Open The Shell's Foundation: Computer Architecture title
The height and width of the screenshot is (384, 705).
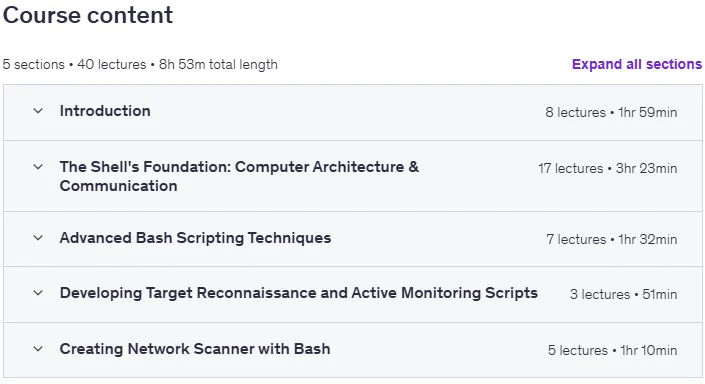239,176
